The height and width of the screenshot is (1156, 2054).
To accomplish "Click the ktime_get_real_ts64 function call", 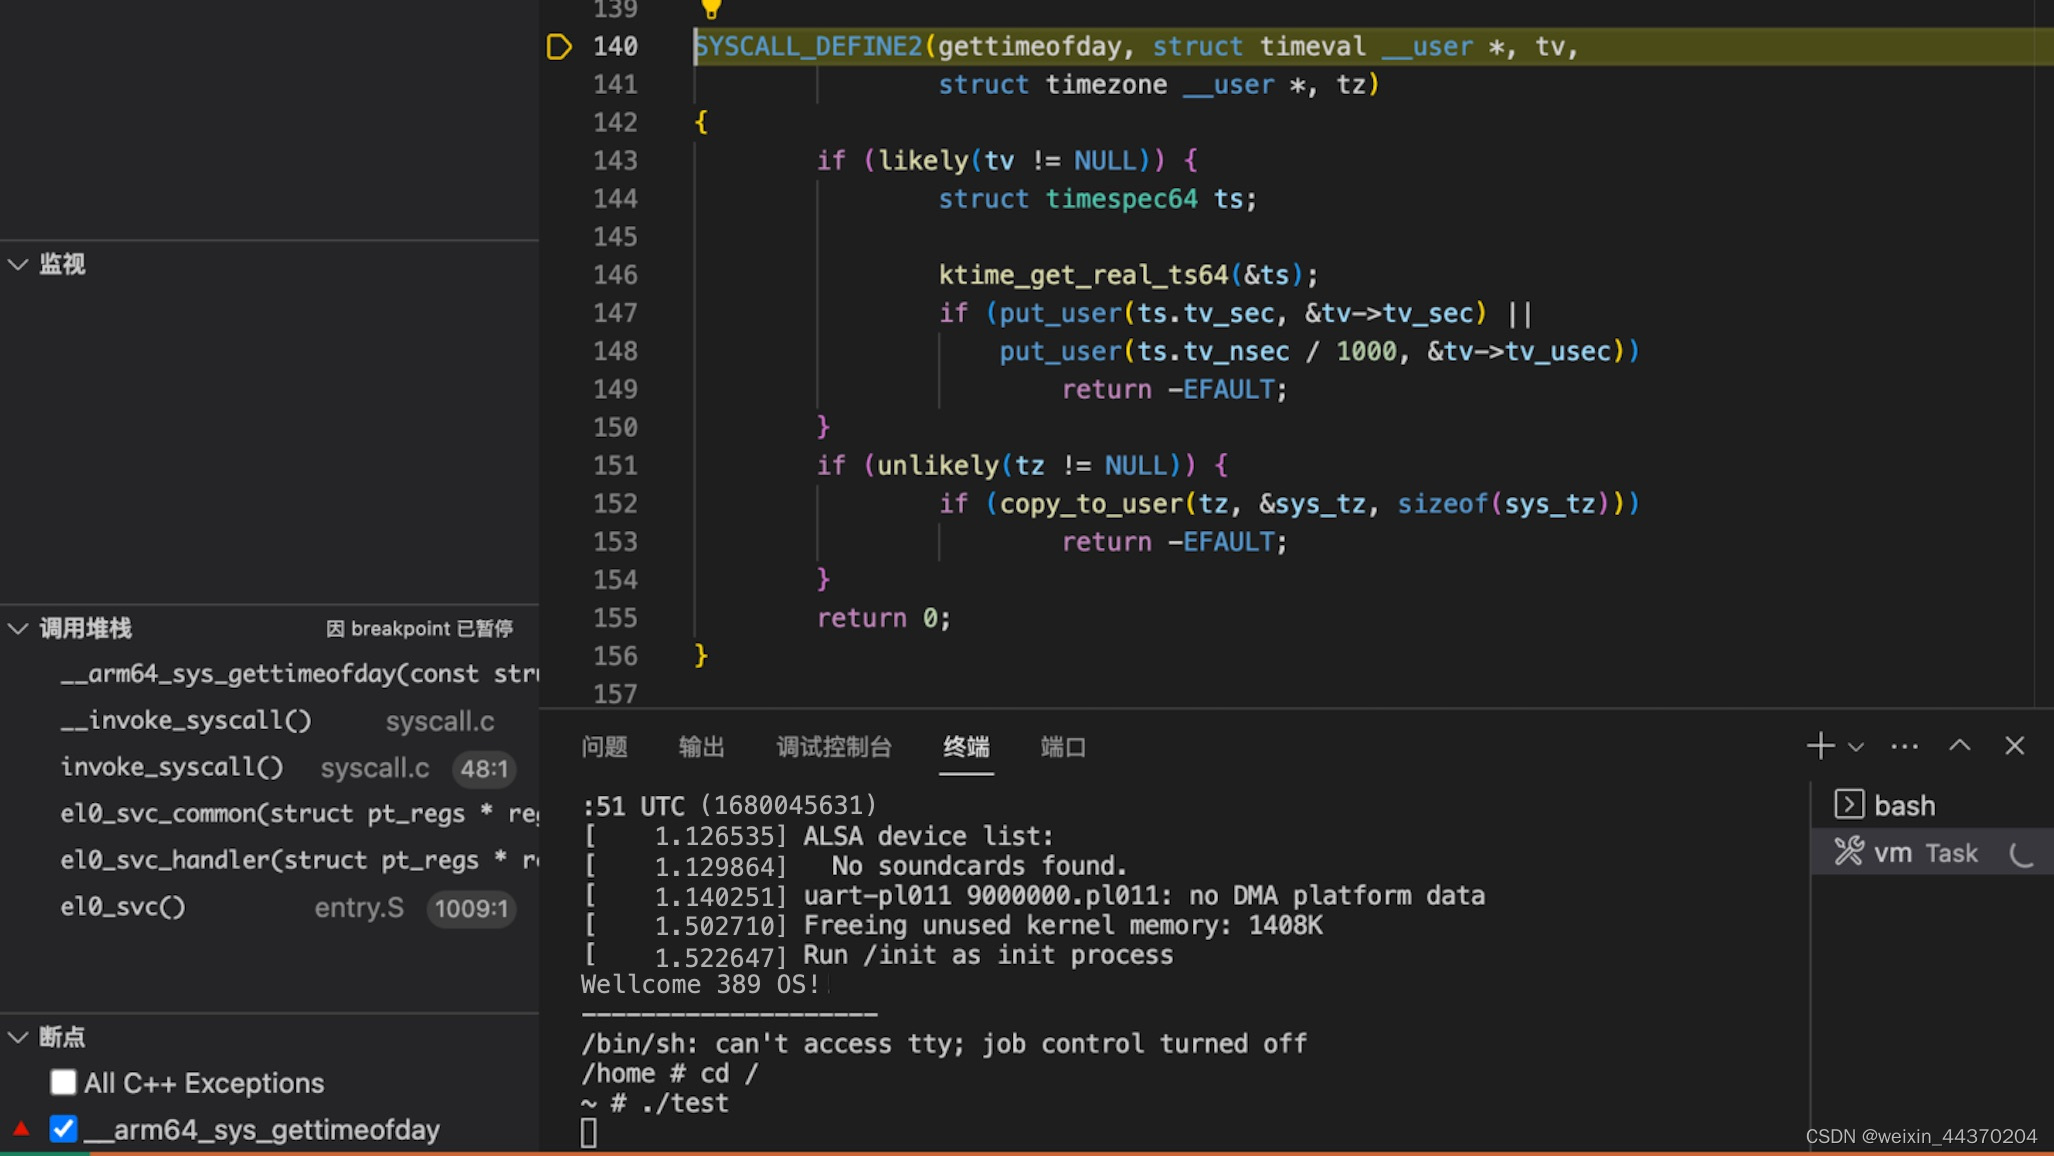I will pyautogui.click(x=1083, y=274).
